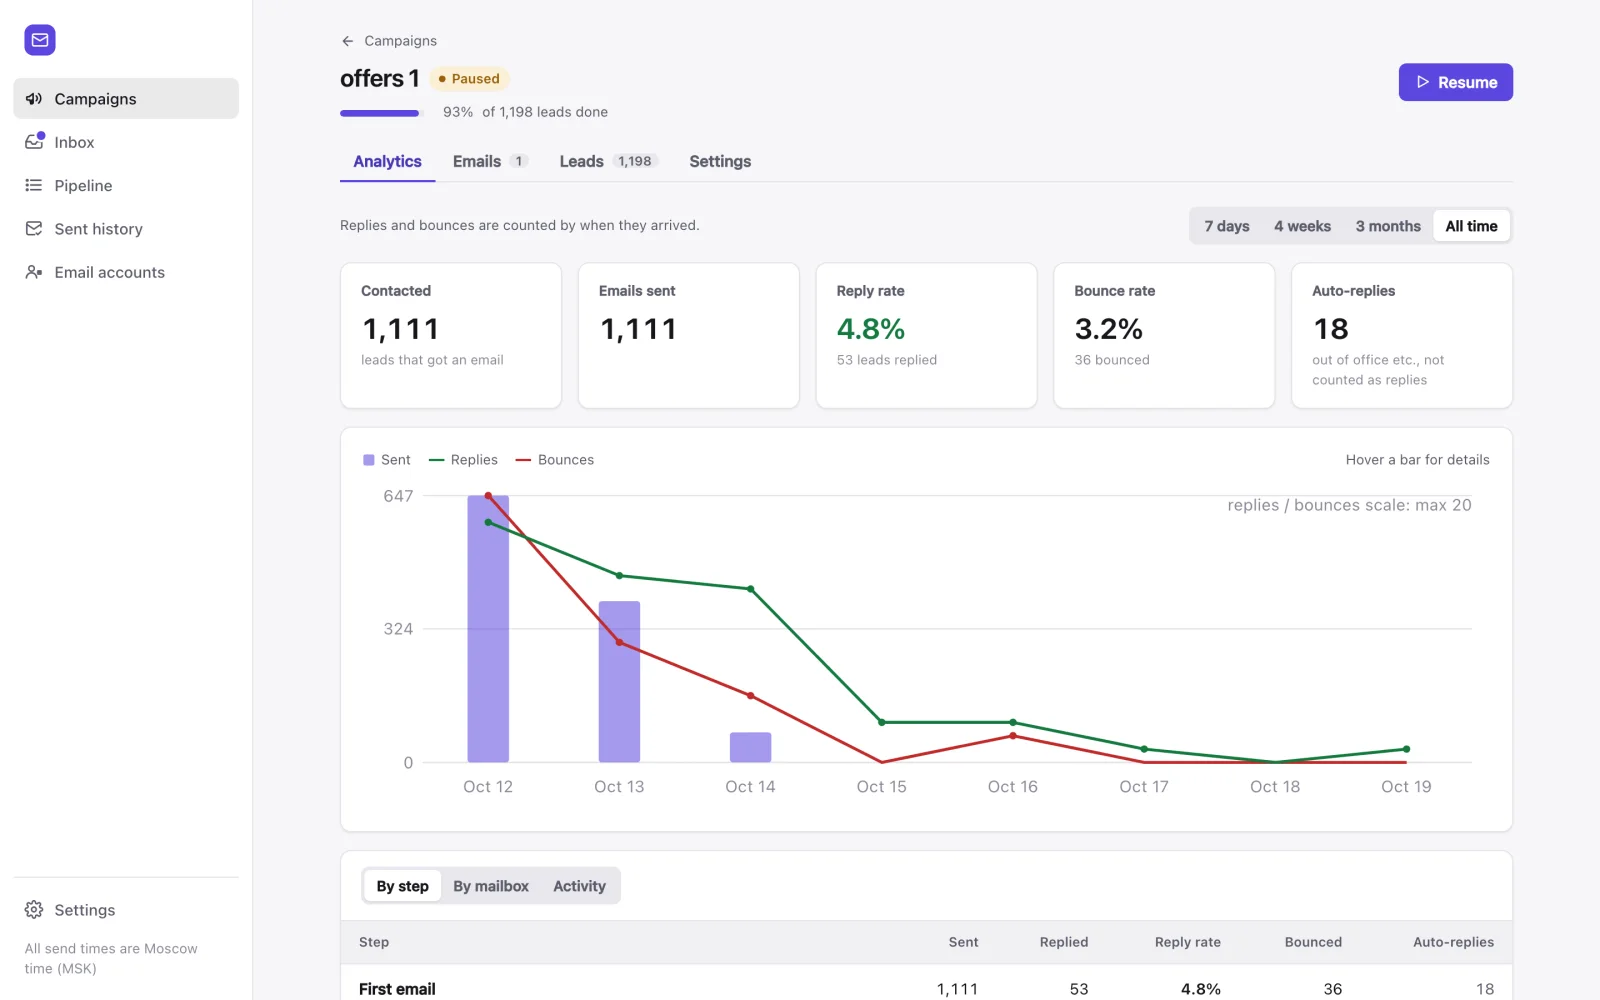The width and height of the screenshot is (1600, 1000).
Task: Click the Contacted 1,111 card
Action: tap(451, 335)
